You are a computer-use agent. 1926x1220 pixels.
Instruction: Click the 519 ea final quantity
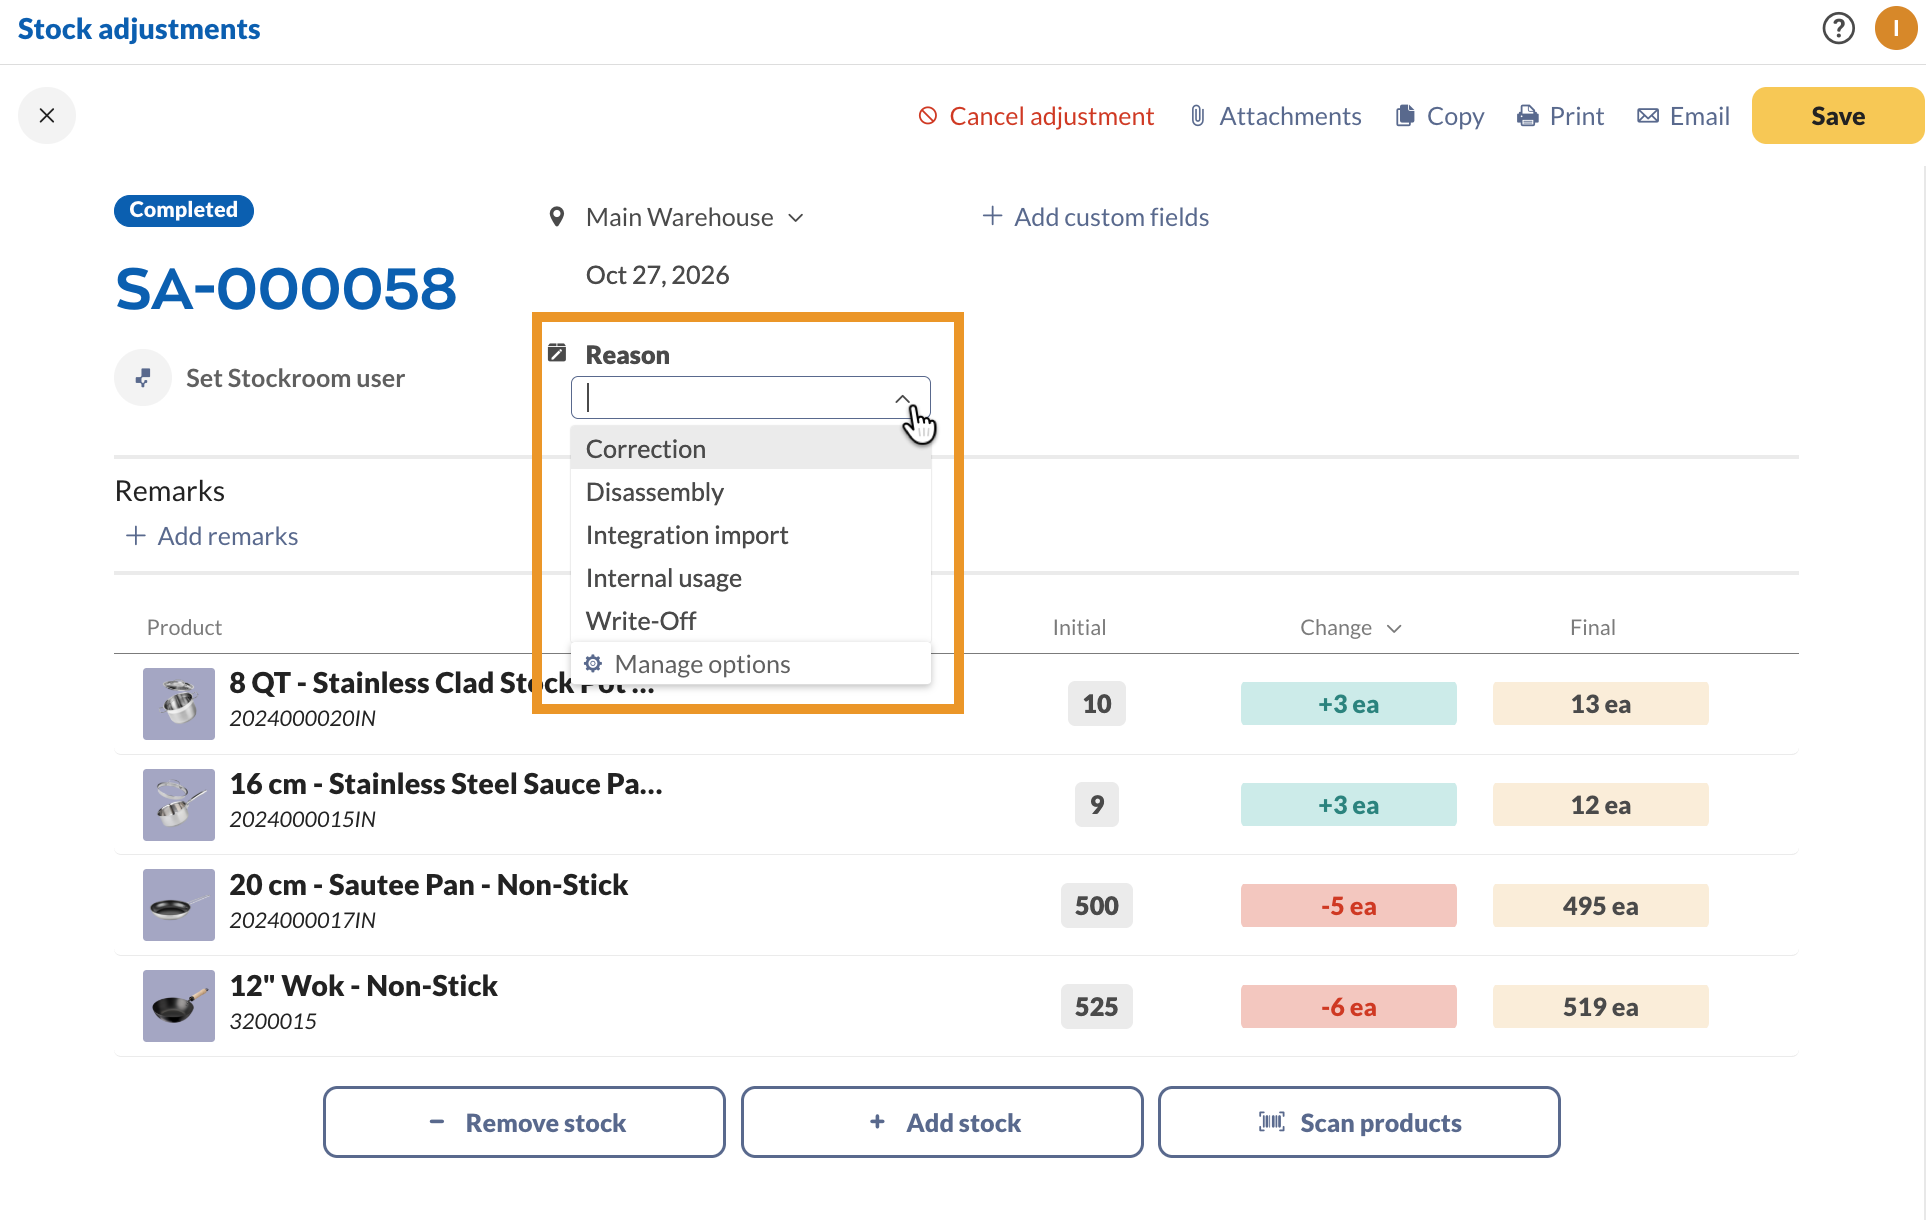click(1600, 1007)
